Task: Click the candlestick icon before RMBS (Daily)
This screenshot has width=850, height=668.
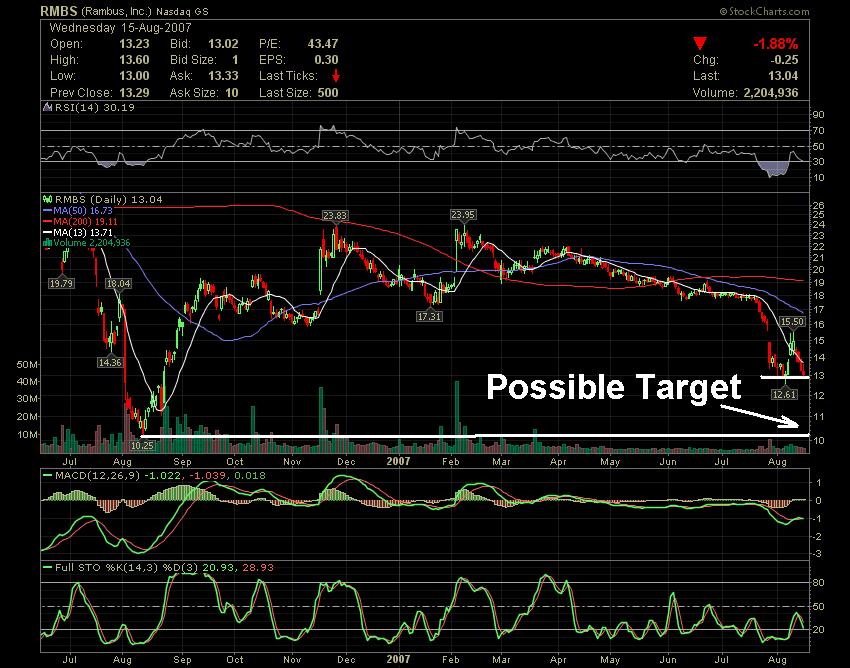Action: click(x=48, y=200)
